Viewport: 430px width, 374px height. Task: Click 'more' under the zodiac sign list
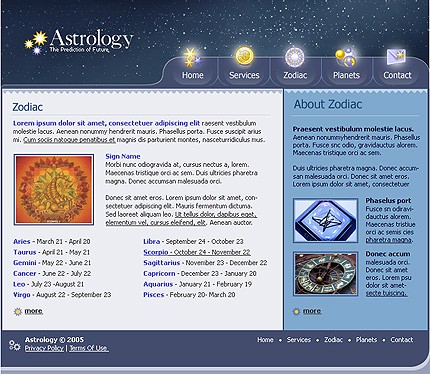(x=34, y=311)
